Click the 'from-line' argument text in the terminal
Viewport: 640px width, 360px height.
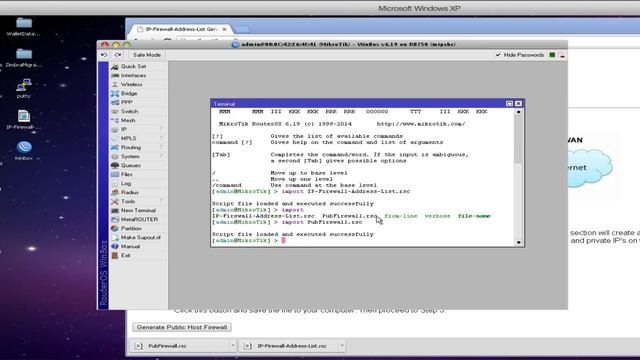pos(401,216)
